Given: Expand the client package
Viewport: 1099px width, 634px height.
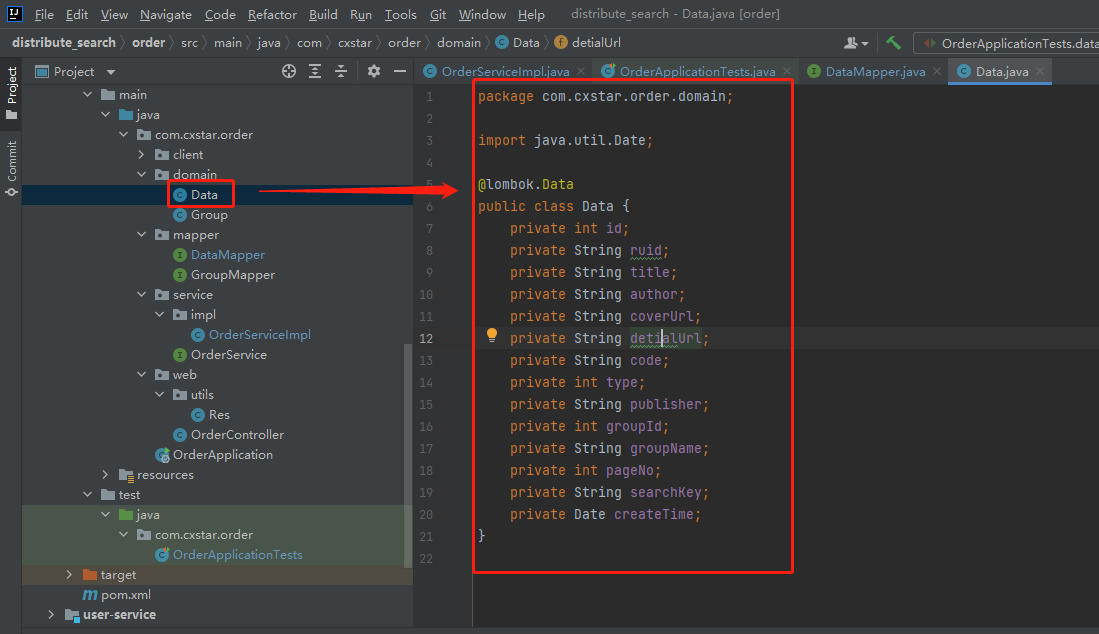Looking at the screenshot, I should pyautogui.click(x=142, y=155).
